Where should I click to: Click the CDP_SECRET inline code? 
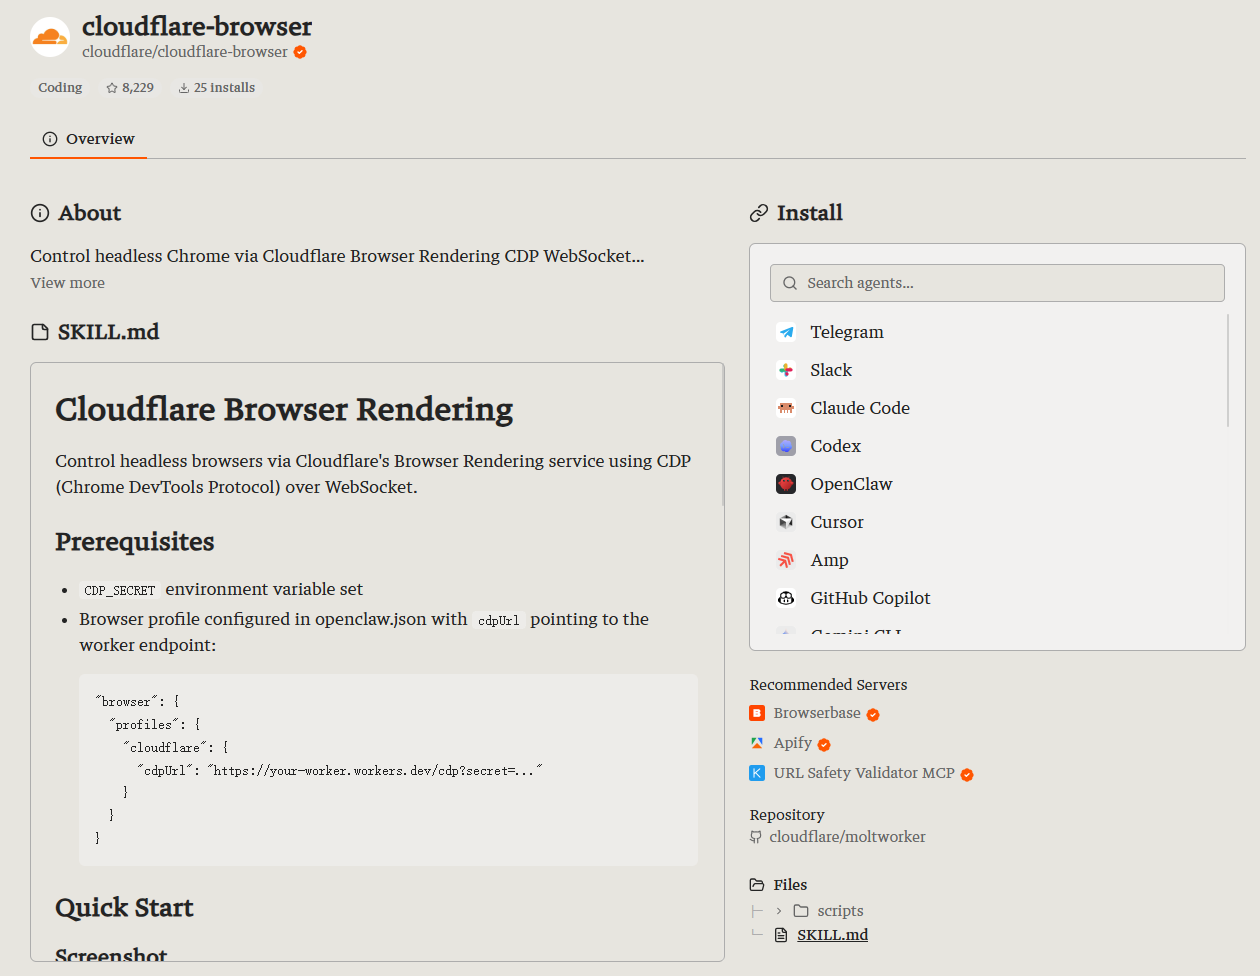click(119, 590)
